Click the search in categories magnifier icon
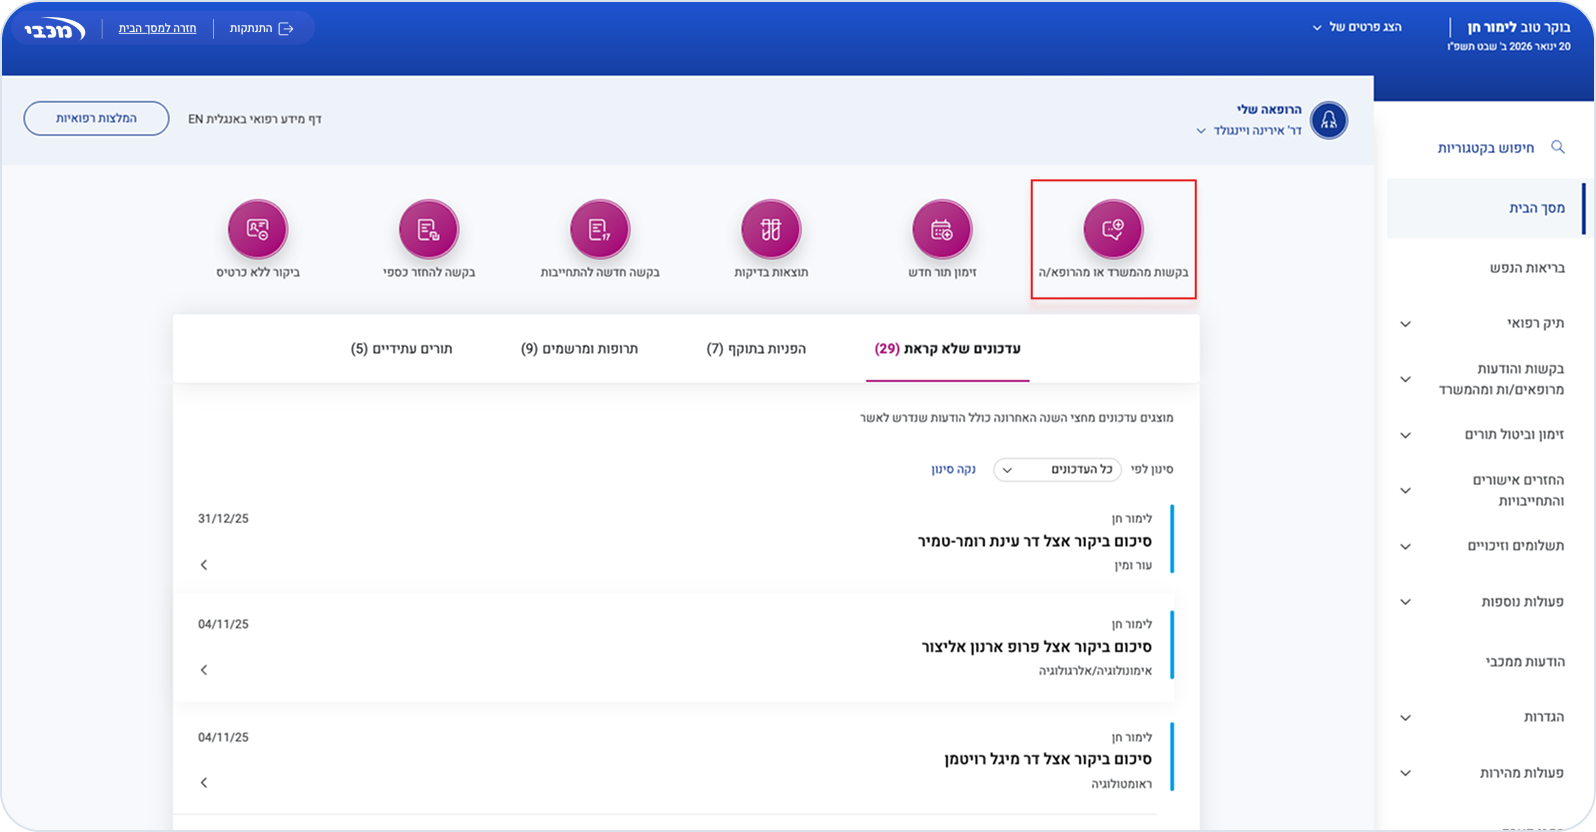Viewport: 1596px width, 832px height. (x=1557, y=147)
